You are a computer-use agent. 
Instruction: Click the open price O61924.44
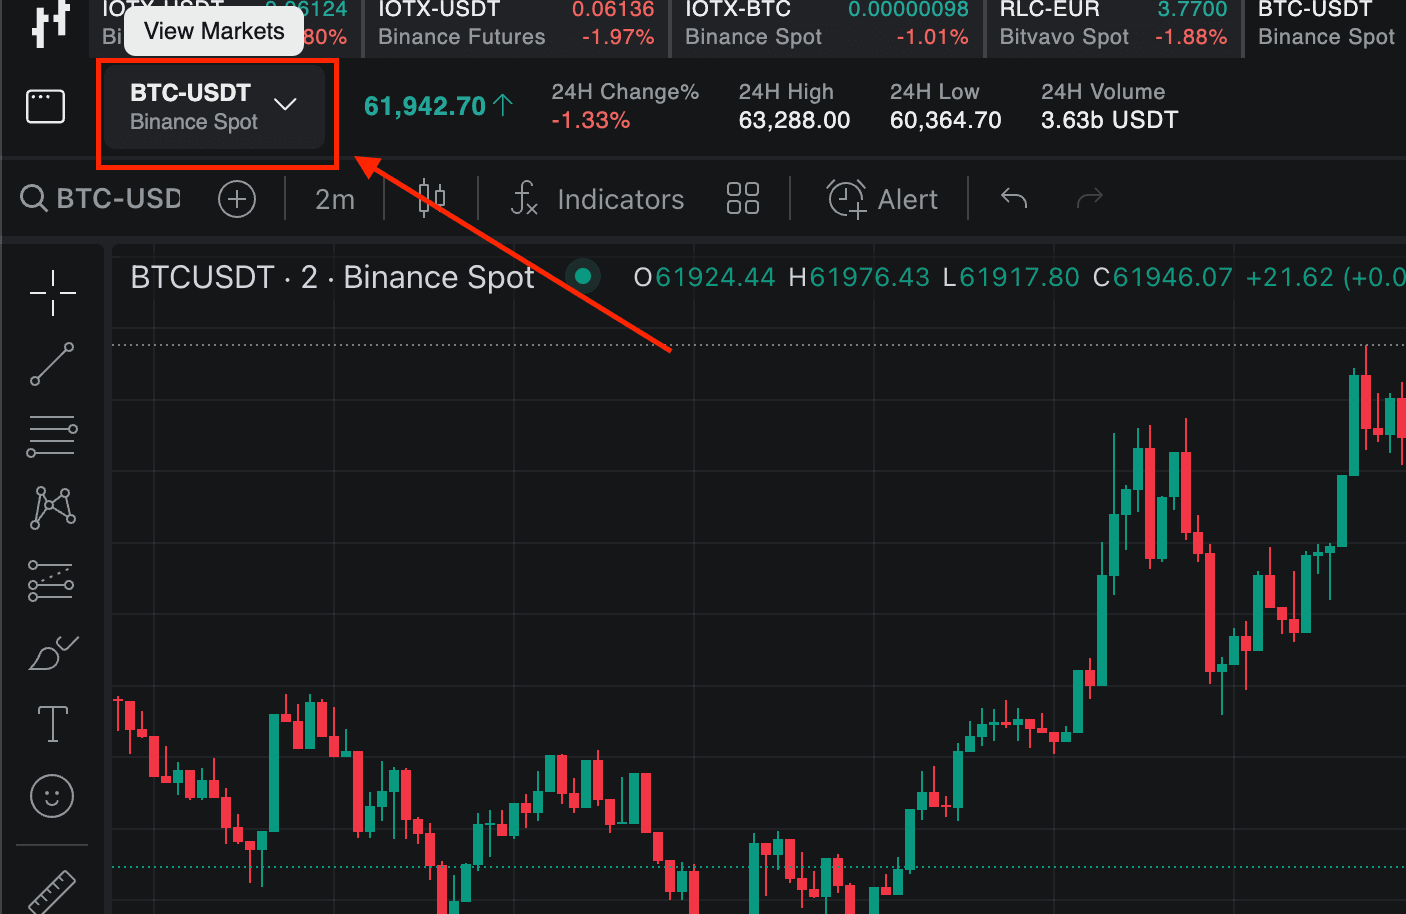pyautogui.click(x=704, y=277)
